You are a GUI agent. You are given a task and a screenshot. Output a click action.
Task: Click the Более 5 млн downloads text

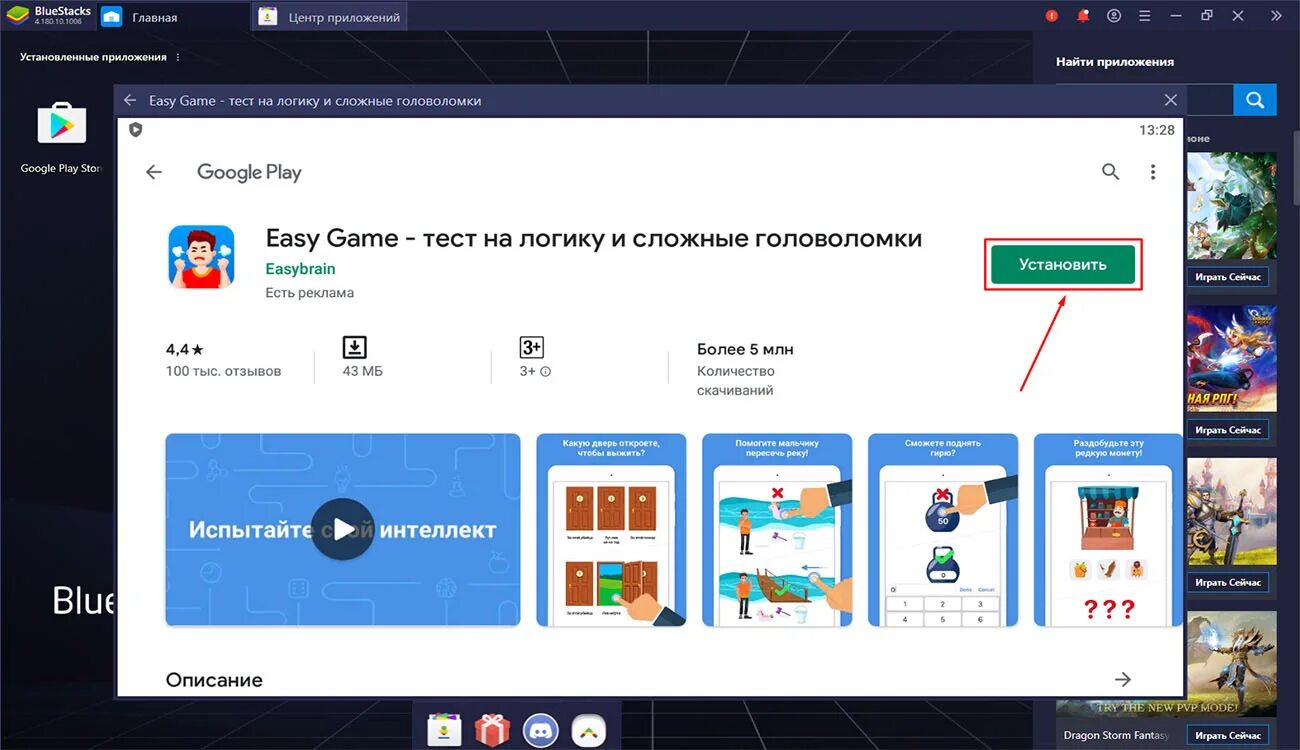tap(745, 349)
